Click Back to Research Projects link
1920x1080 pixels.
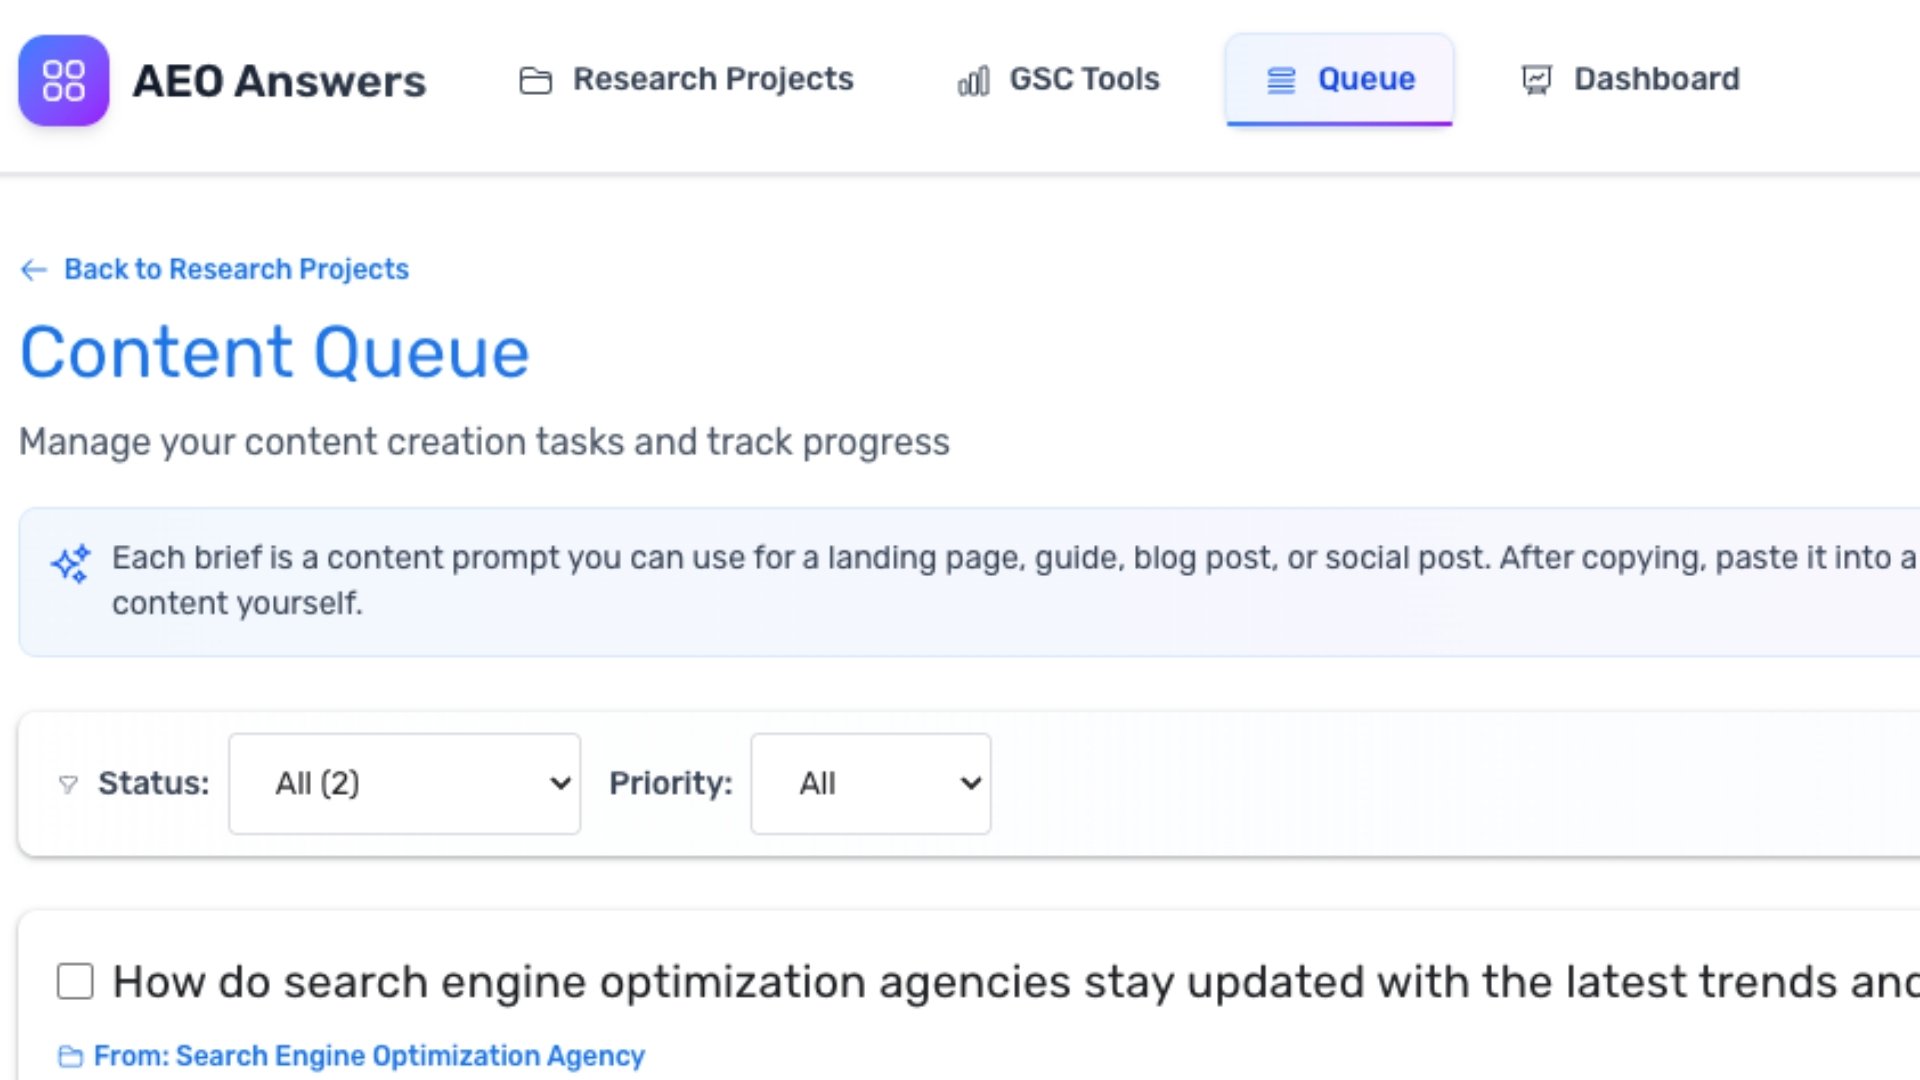click(236, 270)
